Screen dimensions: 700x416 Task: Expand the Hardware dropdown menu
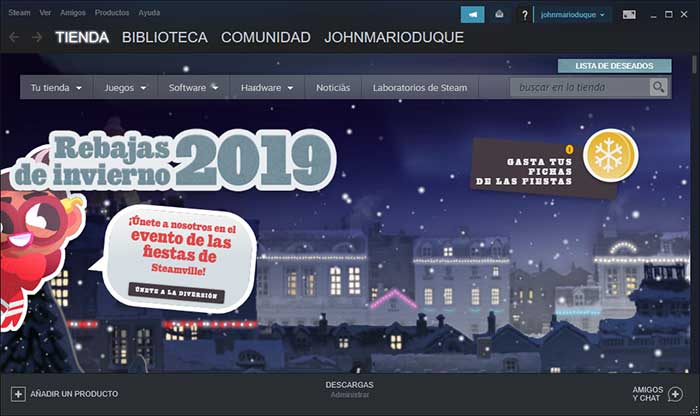pyautogui.click(x=267, y=87)
